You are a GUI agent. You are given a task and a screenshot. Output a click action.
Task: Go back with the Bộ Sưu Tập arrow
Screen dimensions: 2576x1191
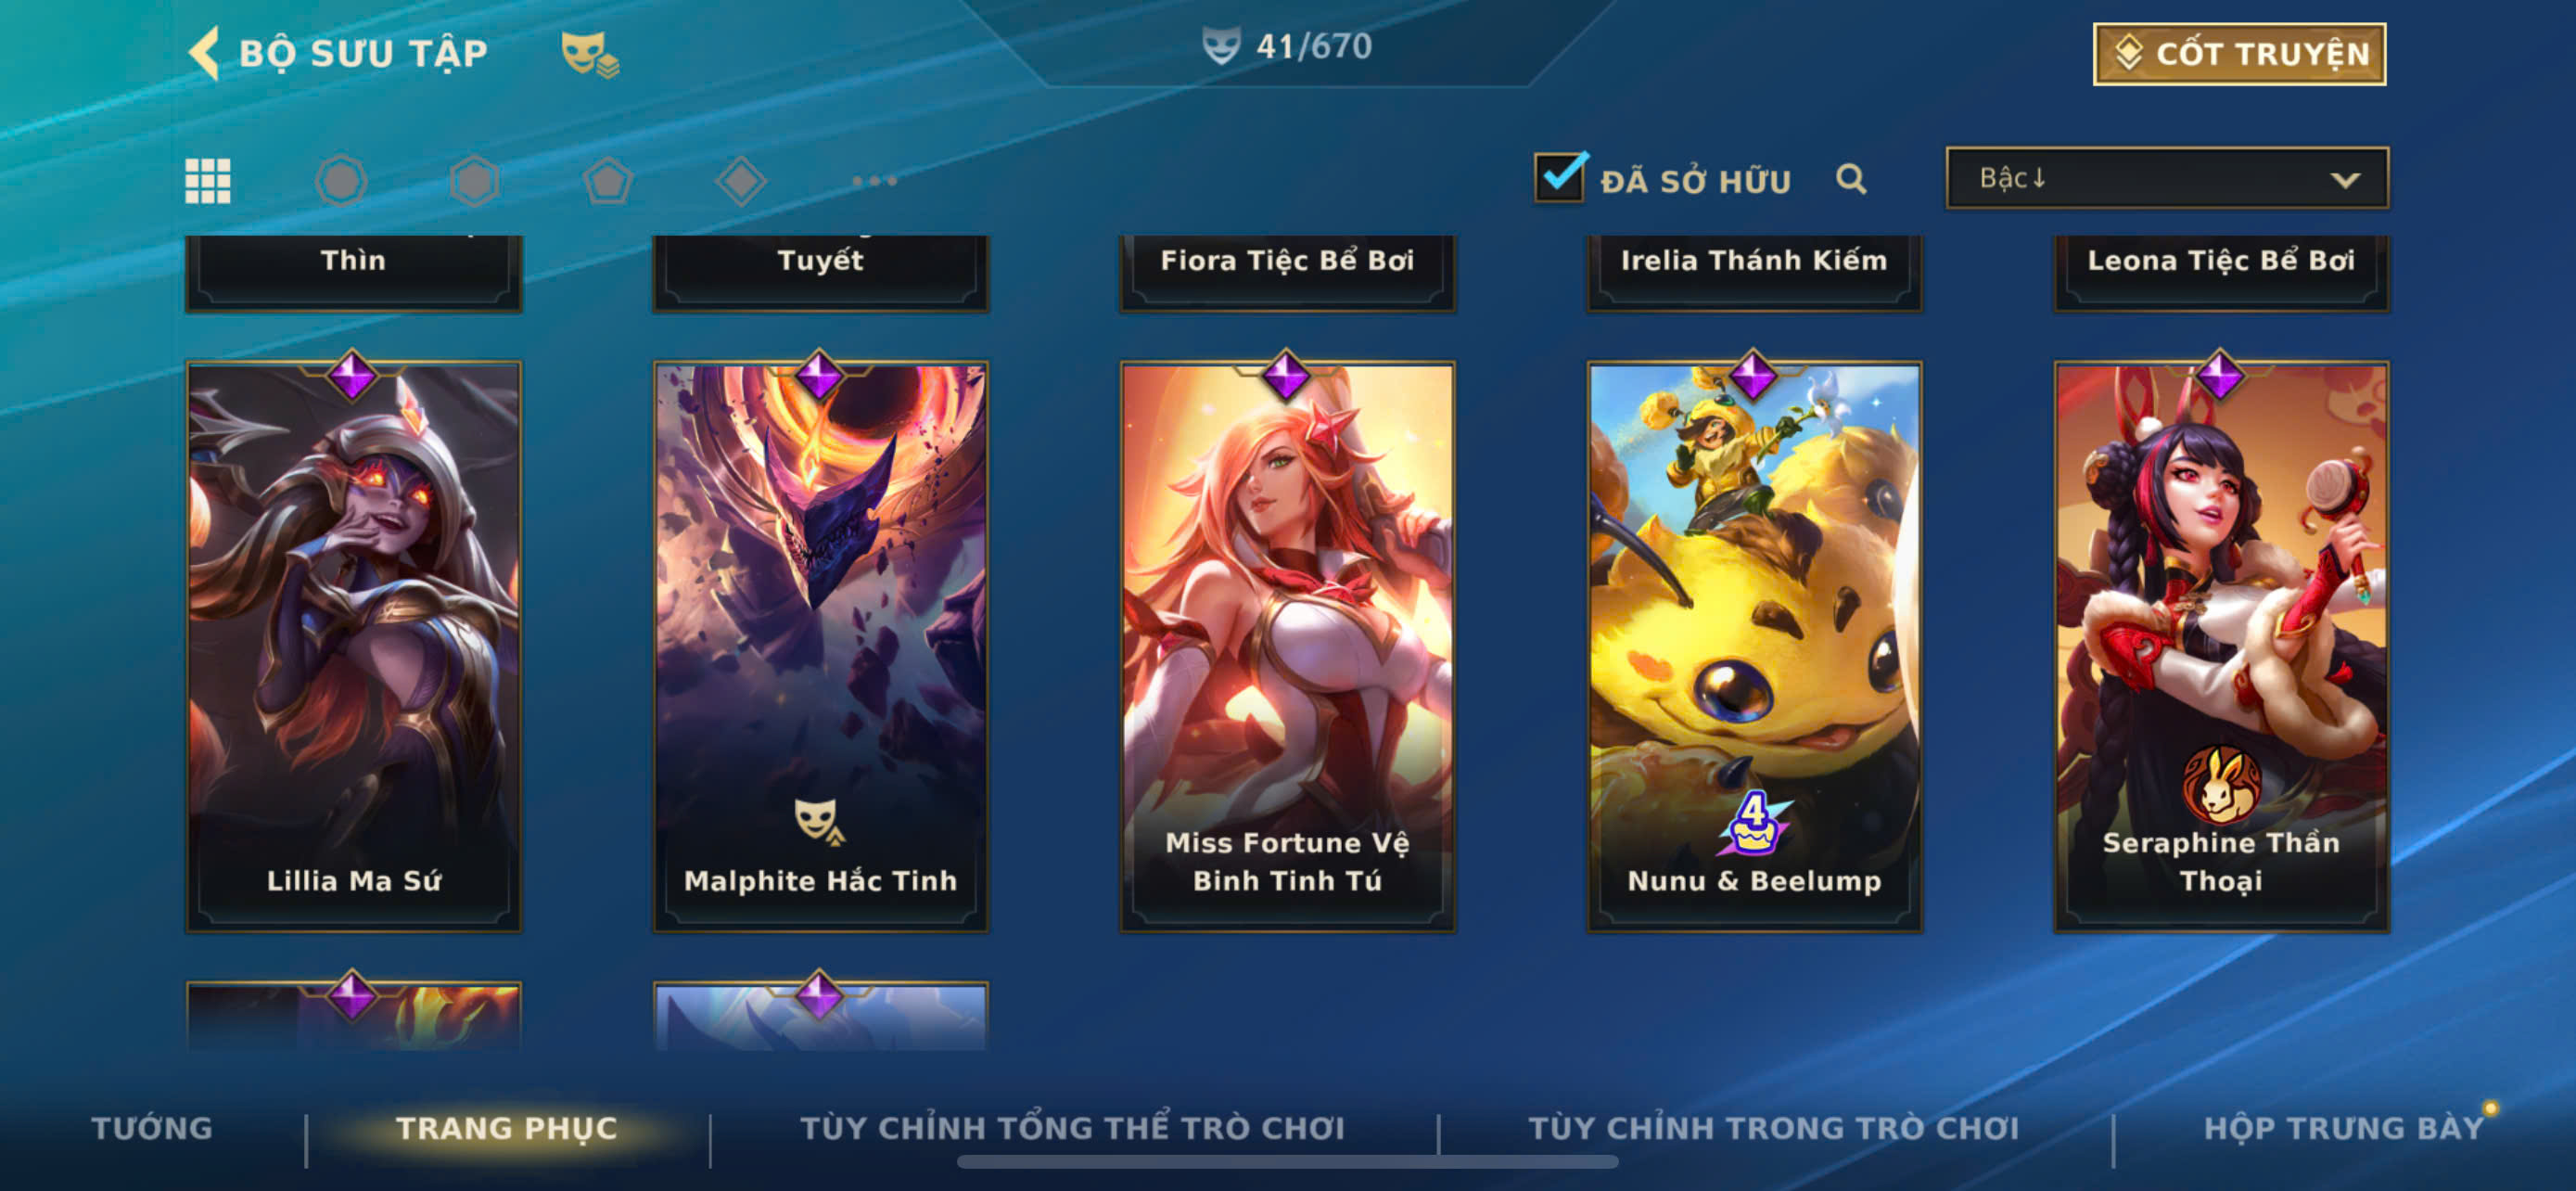204,52
